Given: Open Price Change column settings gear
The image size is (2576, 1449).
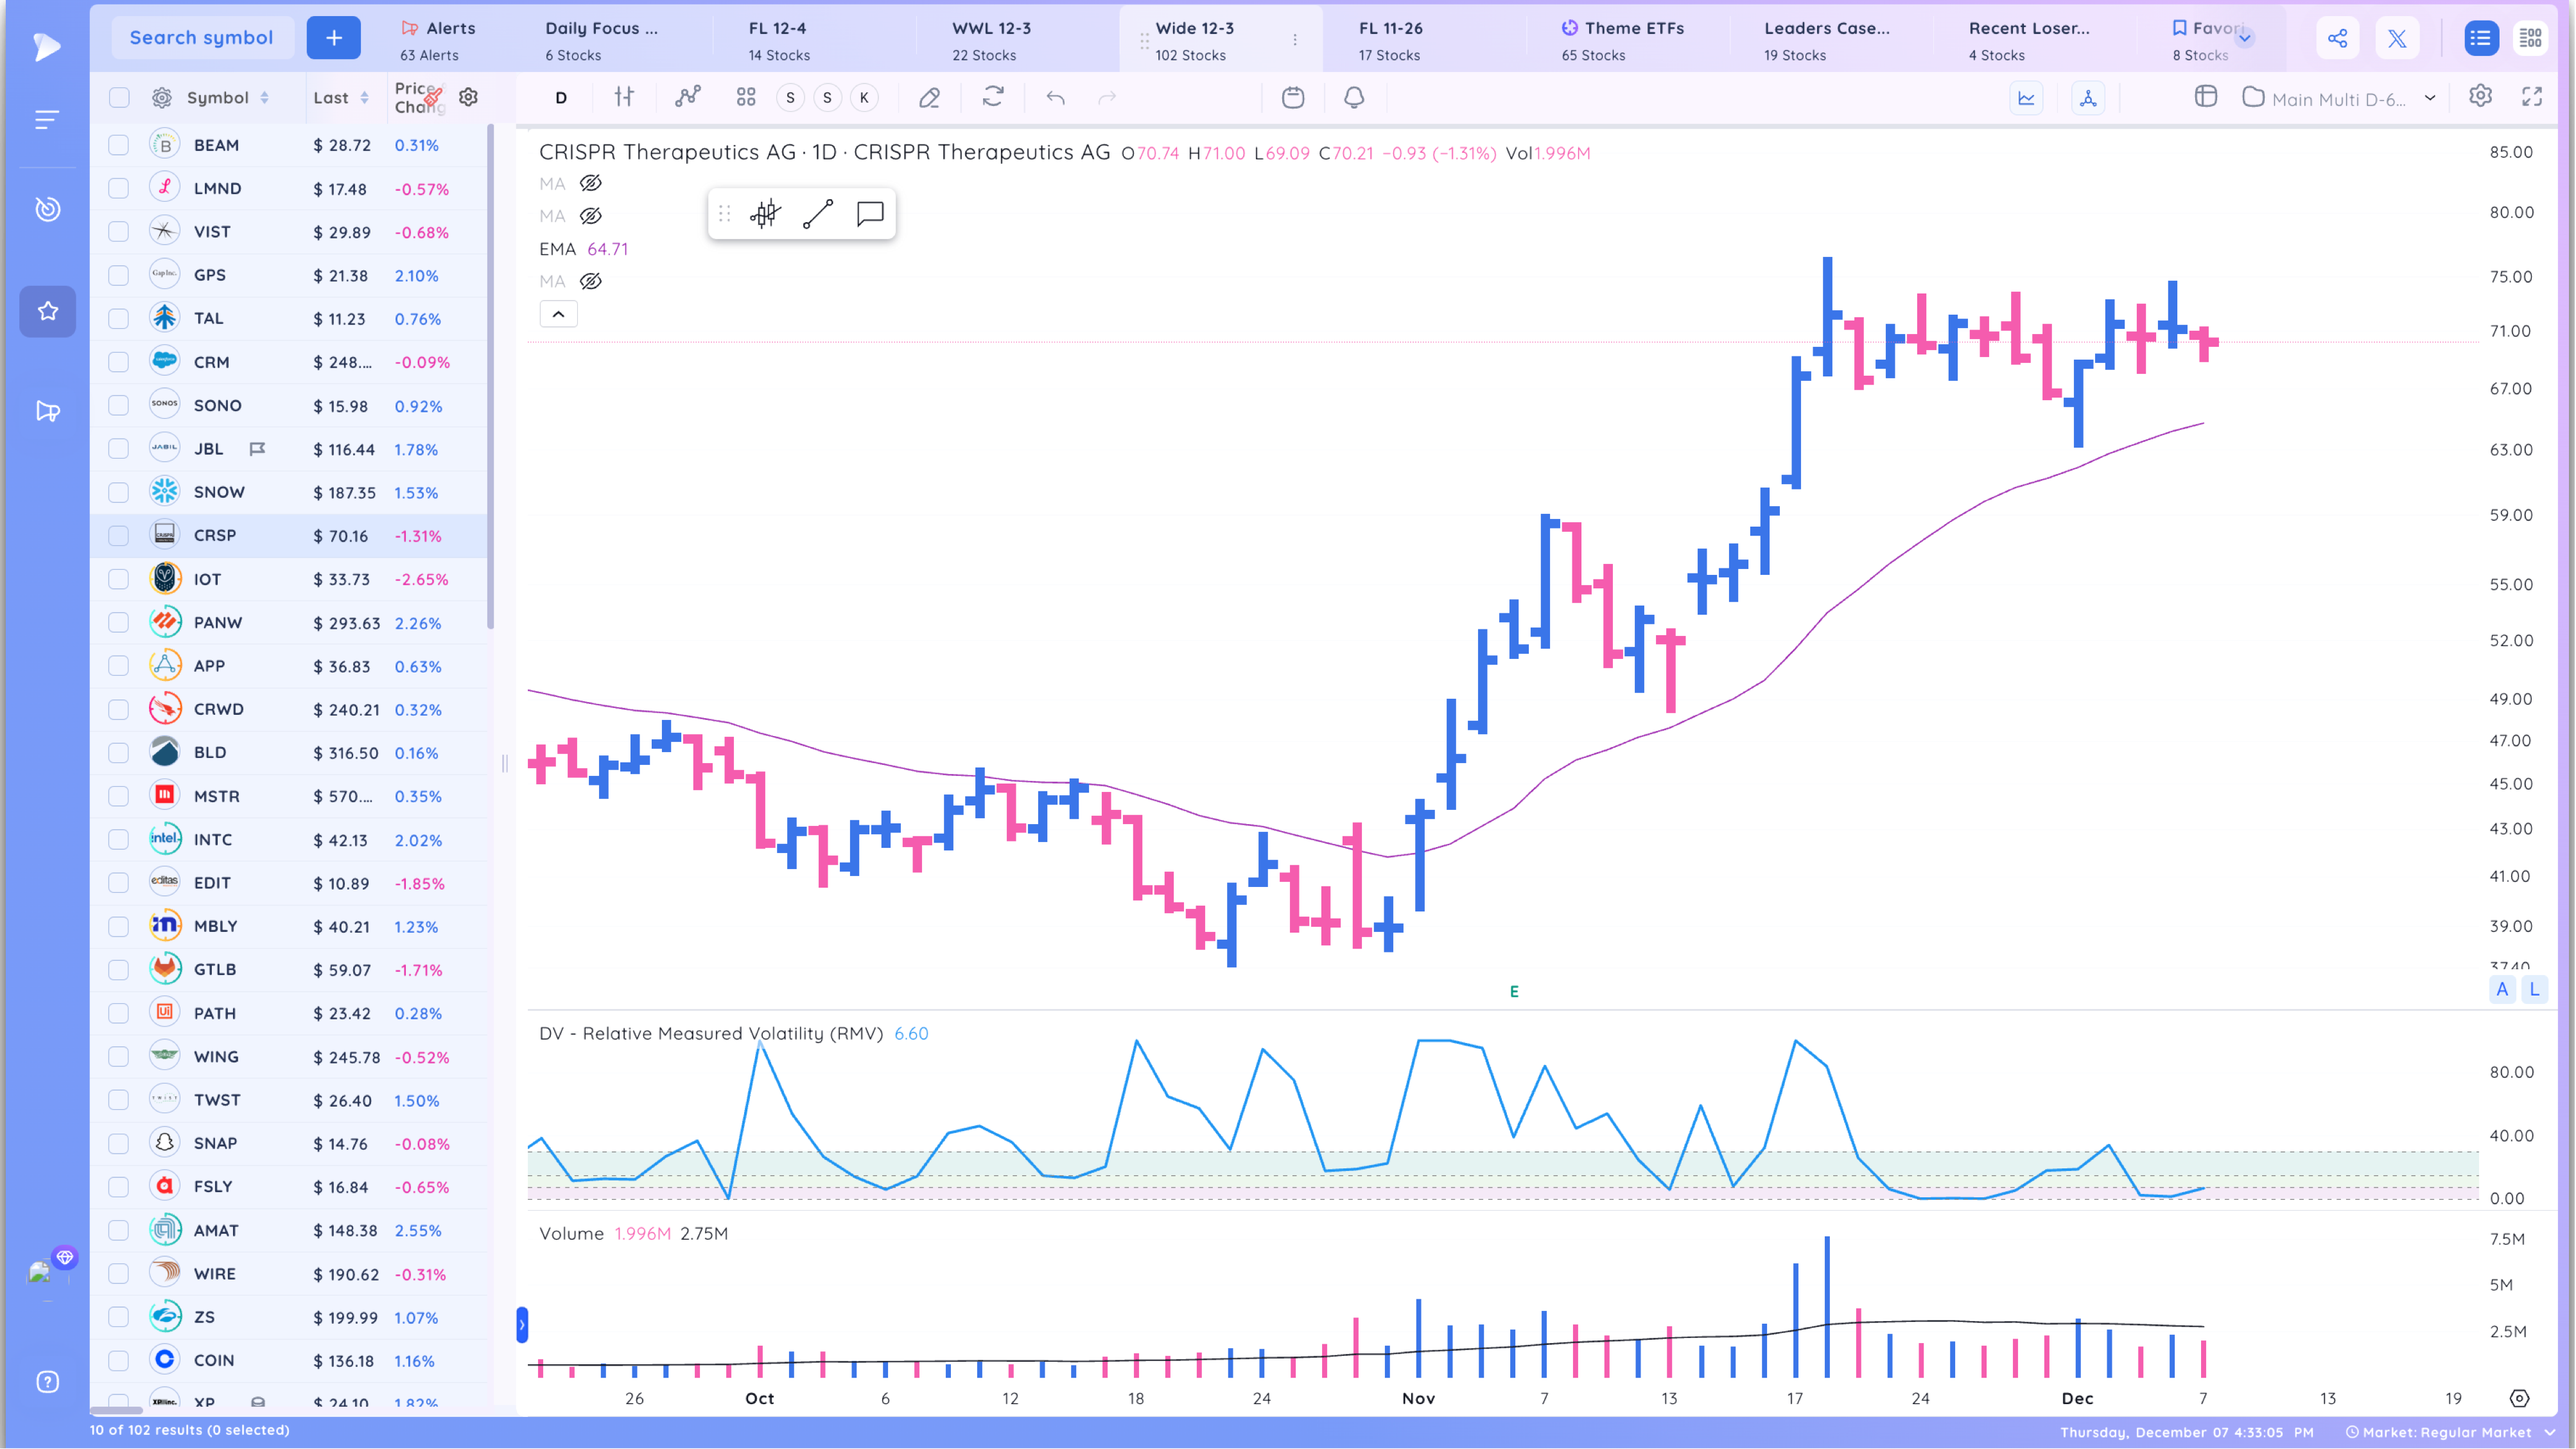Looking at the screenshot, I should click(468, 97).
